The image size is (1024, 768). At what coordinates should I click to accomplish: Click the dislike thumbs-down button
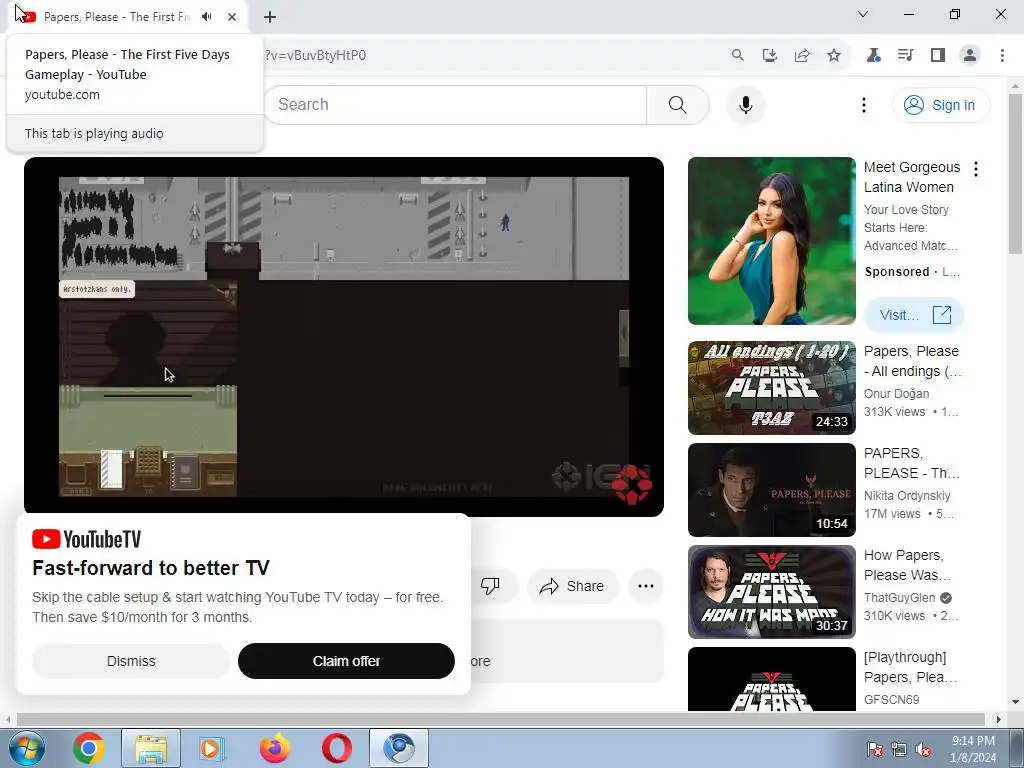tap(490, 586)
